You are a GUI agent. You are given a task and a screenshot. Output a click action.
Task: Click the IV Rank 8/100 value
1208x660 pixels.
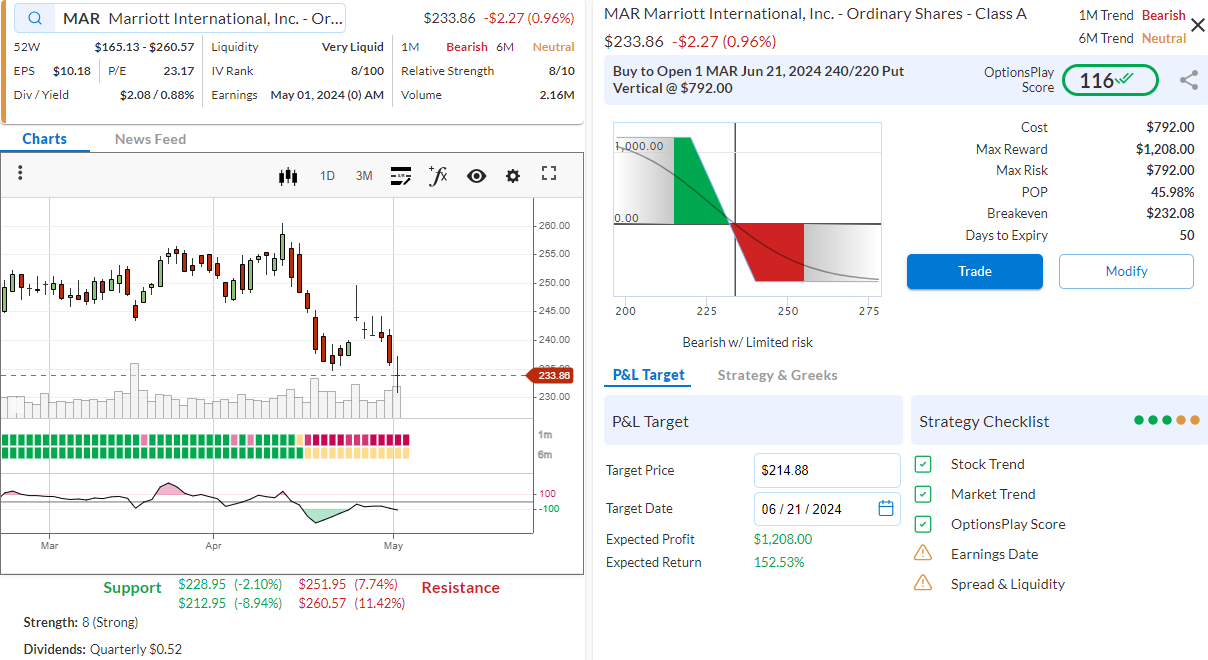tap(367, 71)
